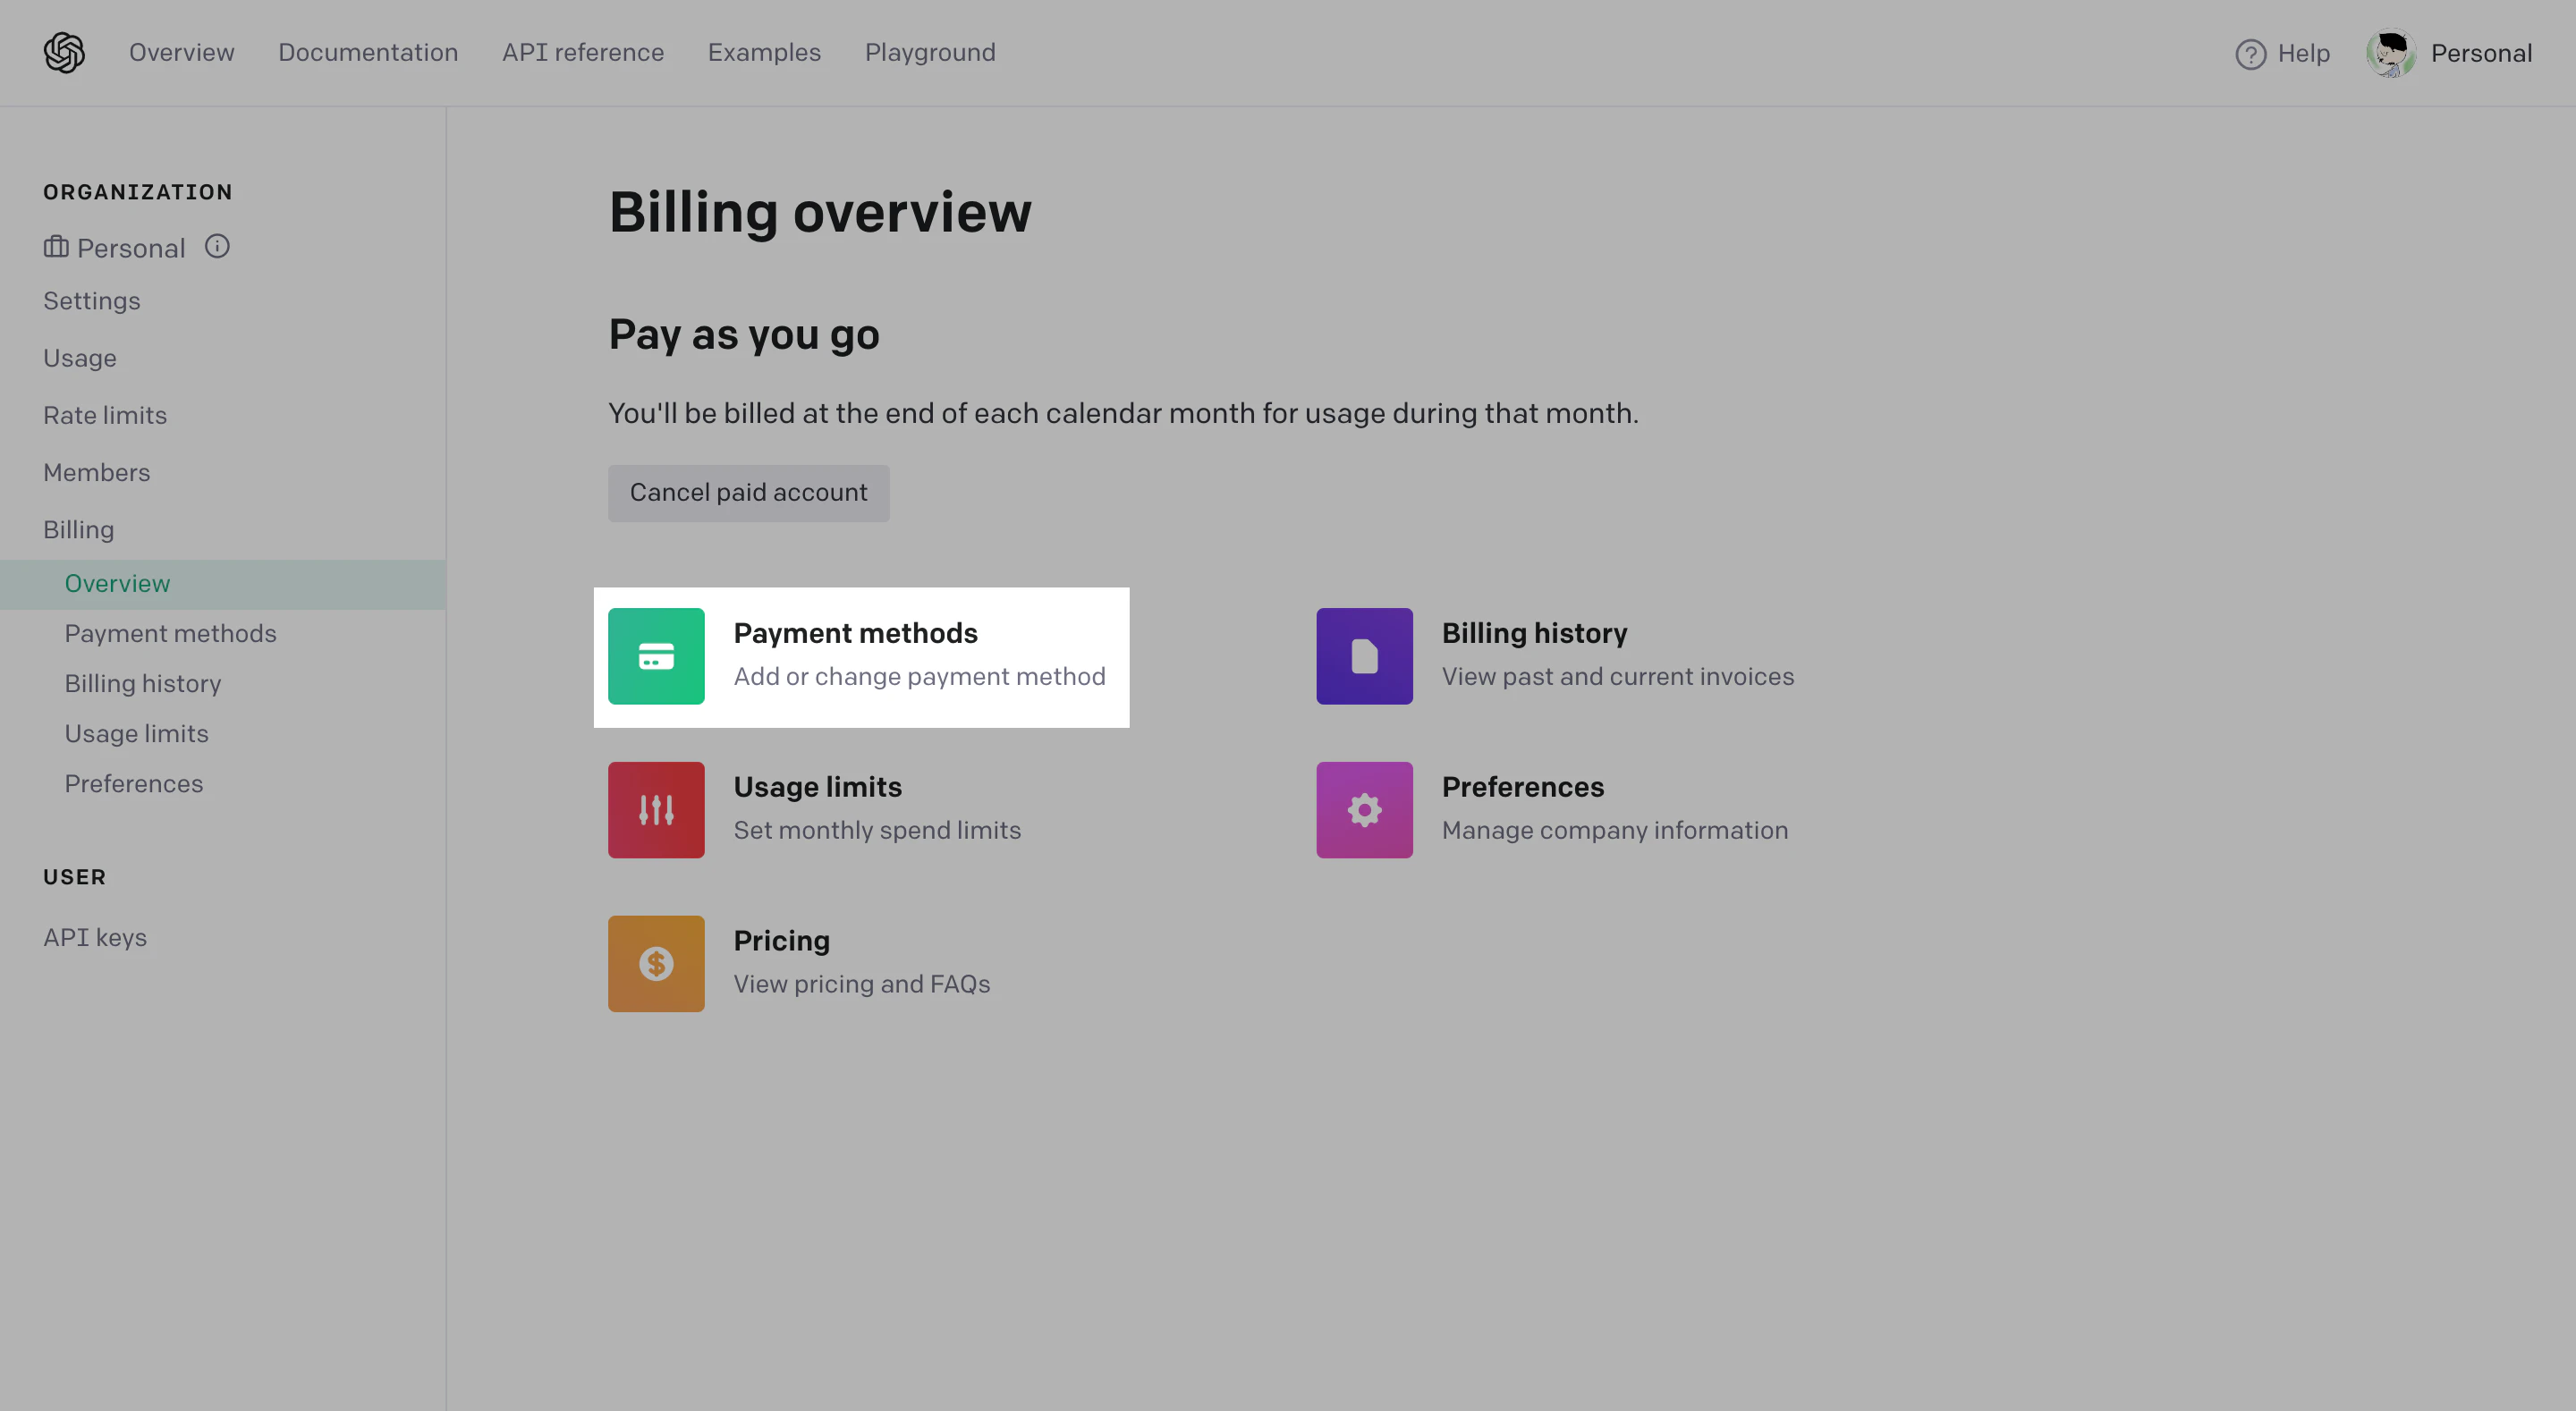The height and width of the screenshot is (1411, 2576).
Task: Click 'Manage company information' text
Action: point(1615,830)
